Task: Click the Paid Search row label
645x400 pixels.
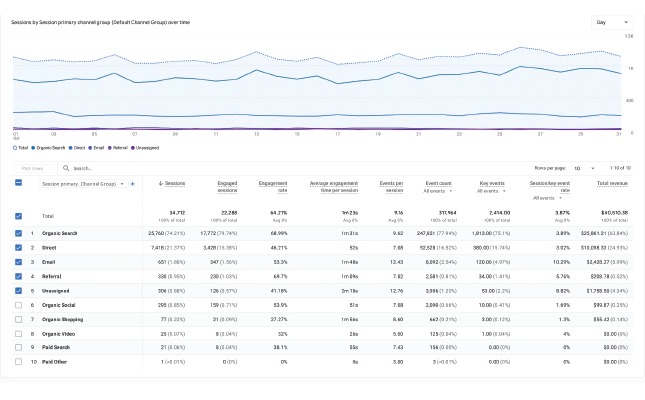Action: 56,347
